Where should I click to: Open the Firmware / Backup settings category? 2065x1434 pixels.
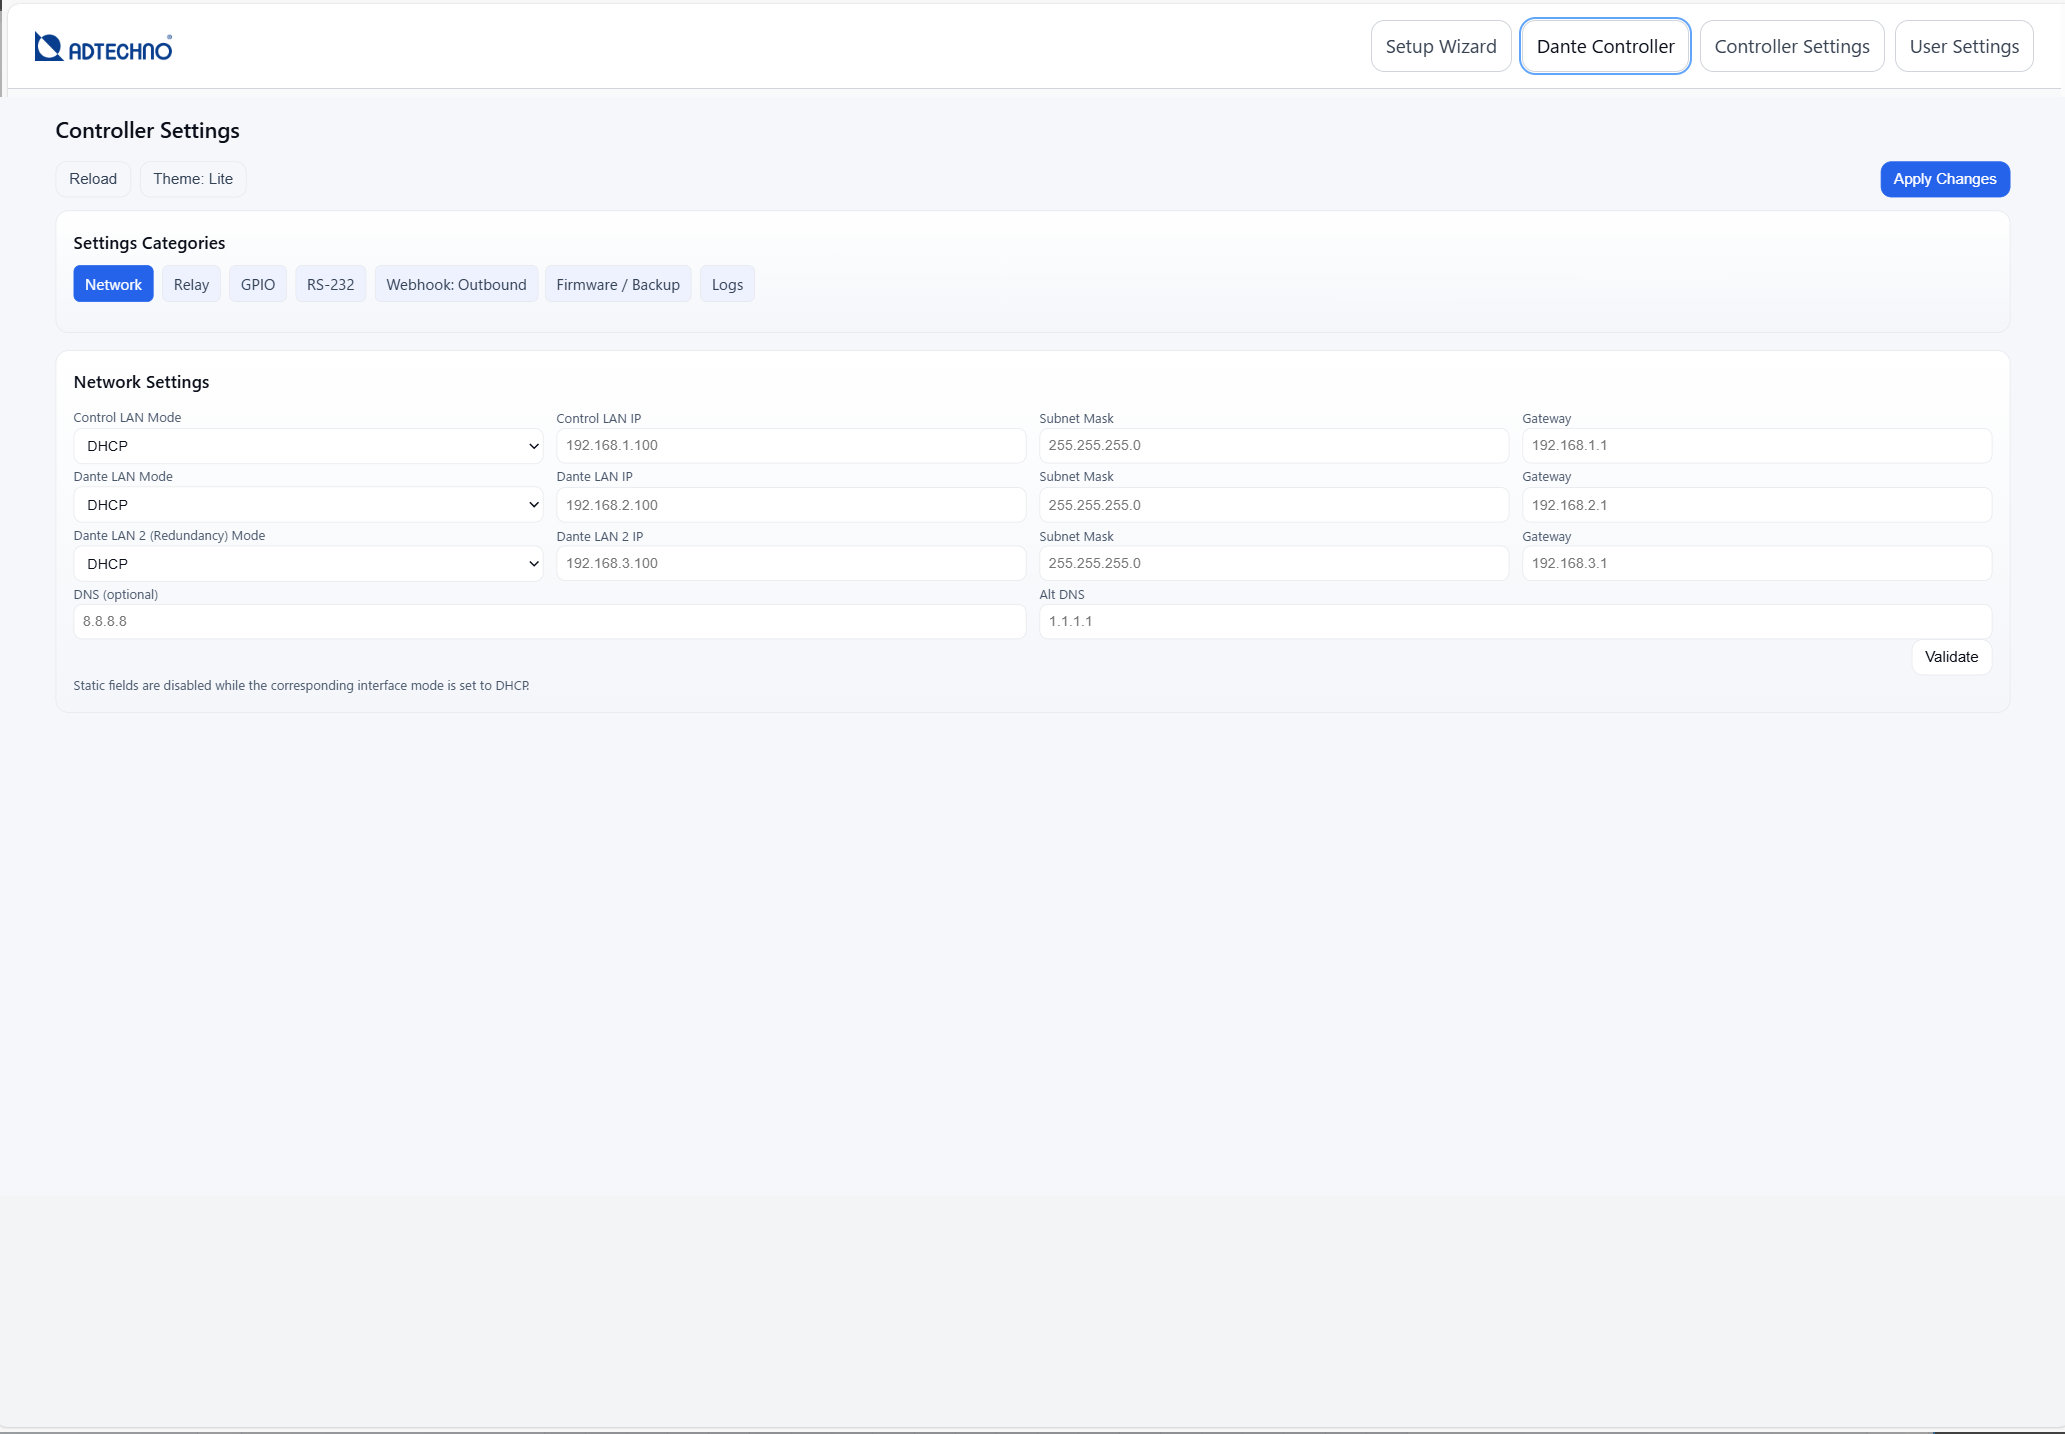(617, 284)
